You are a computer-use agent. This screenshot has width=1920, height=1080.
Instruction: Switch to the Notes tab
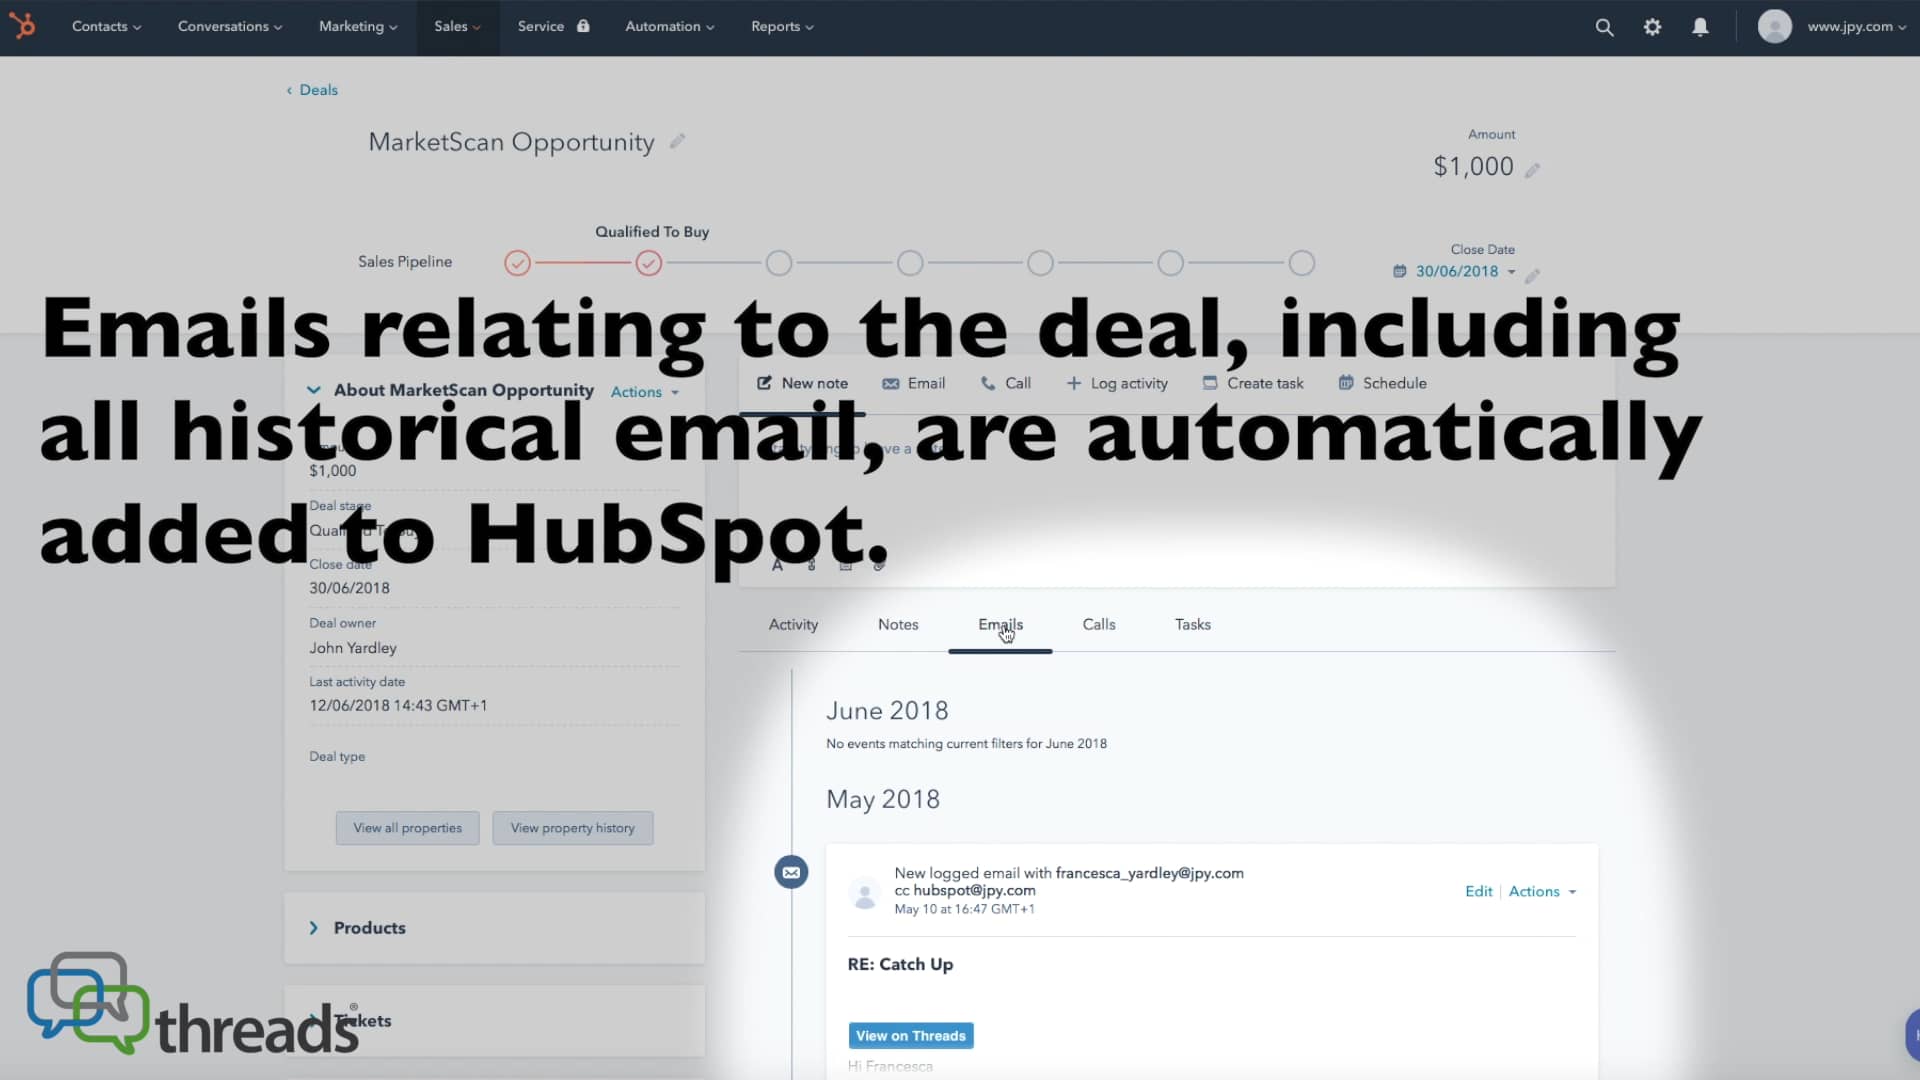[x=898, y=624]
